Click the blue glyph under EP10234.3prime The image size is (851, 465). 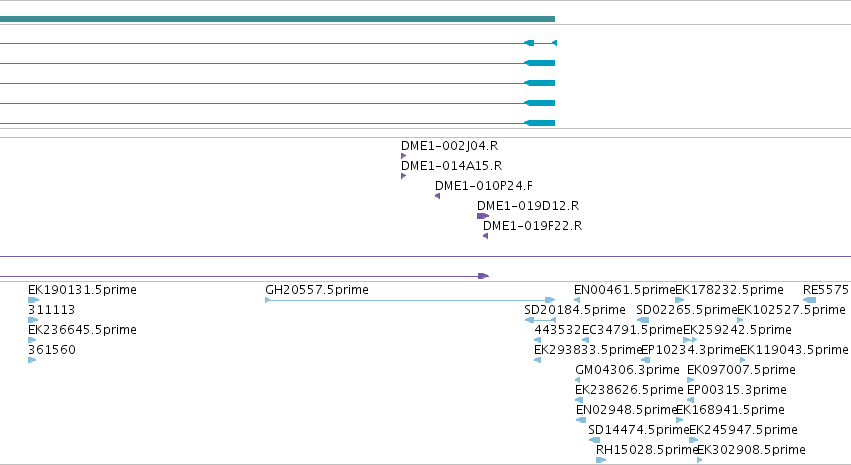coord(645,360)
